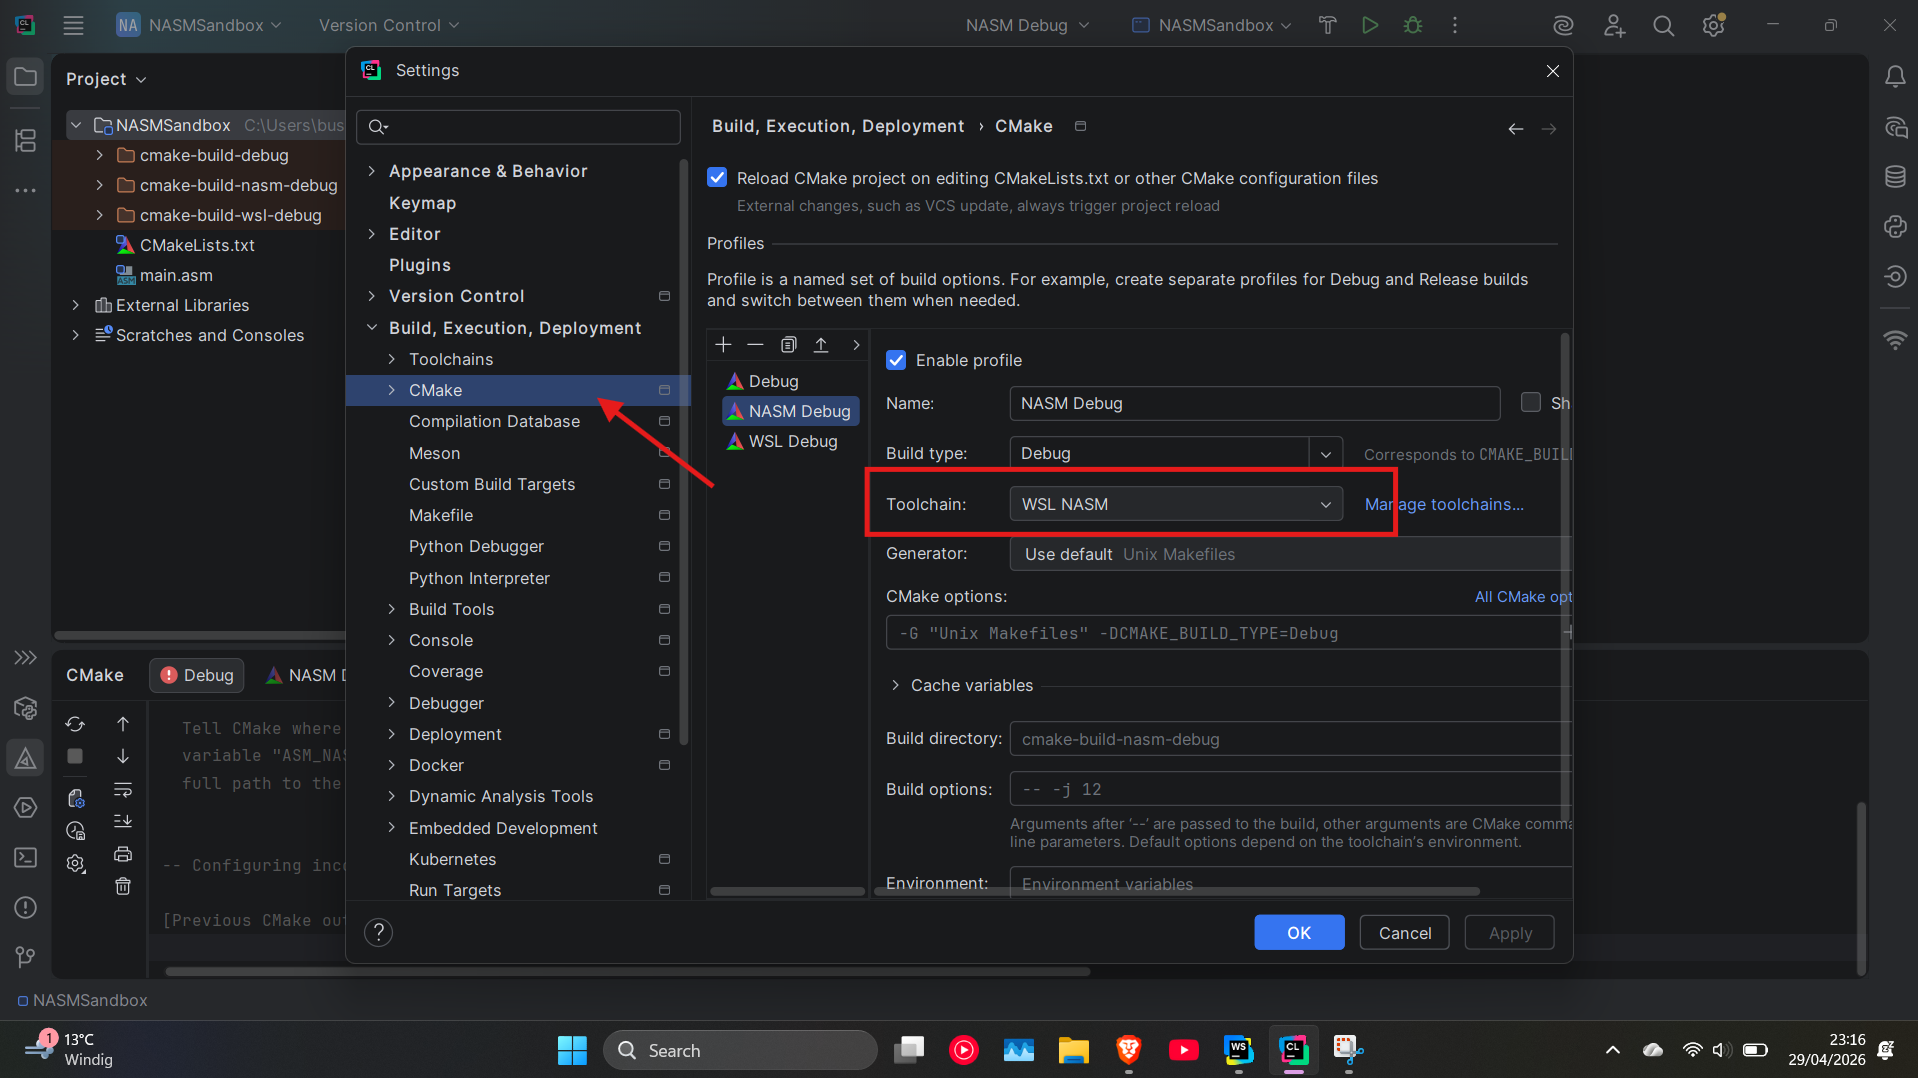
Task: Open the Database tool window
Action: pyautogui.click(x=1895, y=177)
